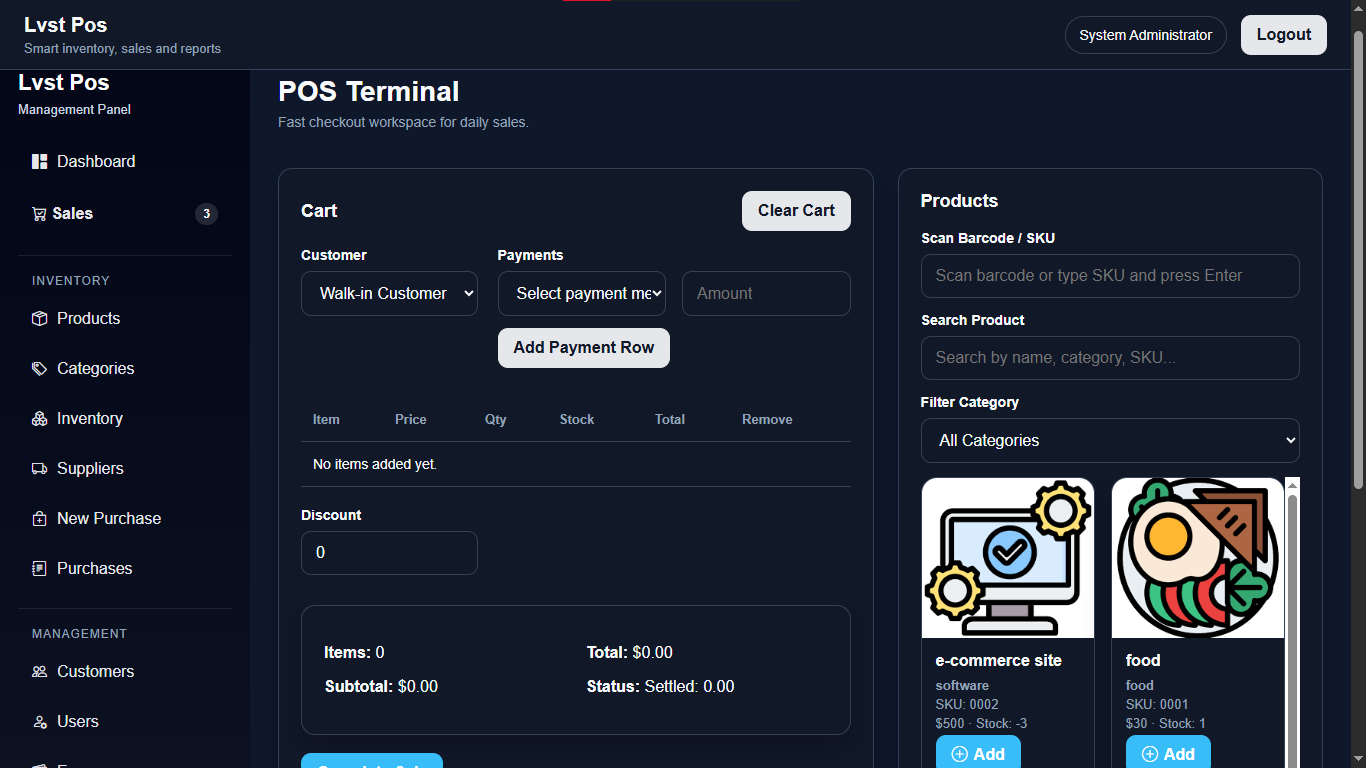Image resolution: width=1366 pixels, height=768 pixels.
Task: Click the Logout button
Action: pos(1283,34)
